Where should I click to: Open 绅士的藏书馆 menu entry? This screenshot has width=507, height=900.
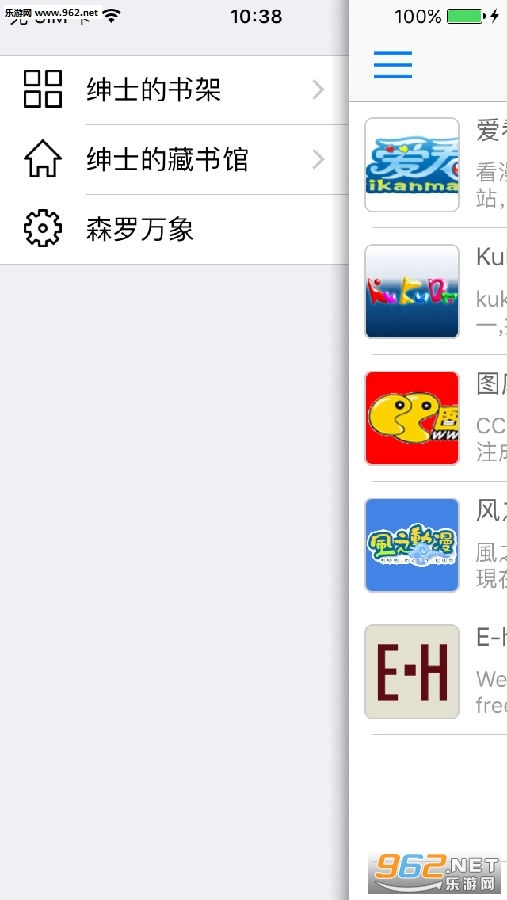[174, 160]
